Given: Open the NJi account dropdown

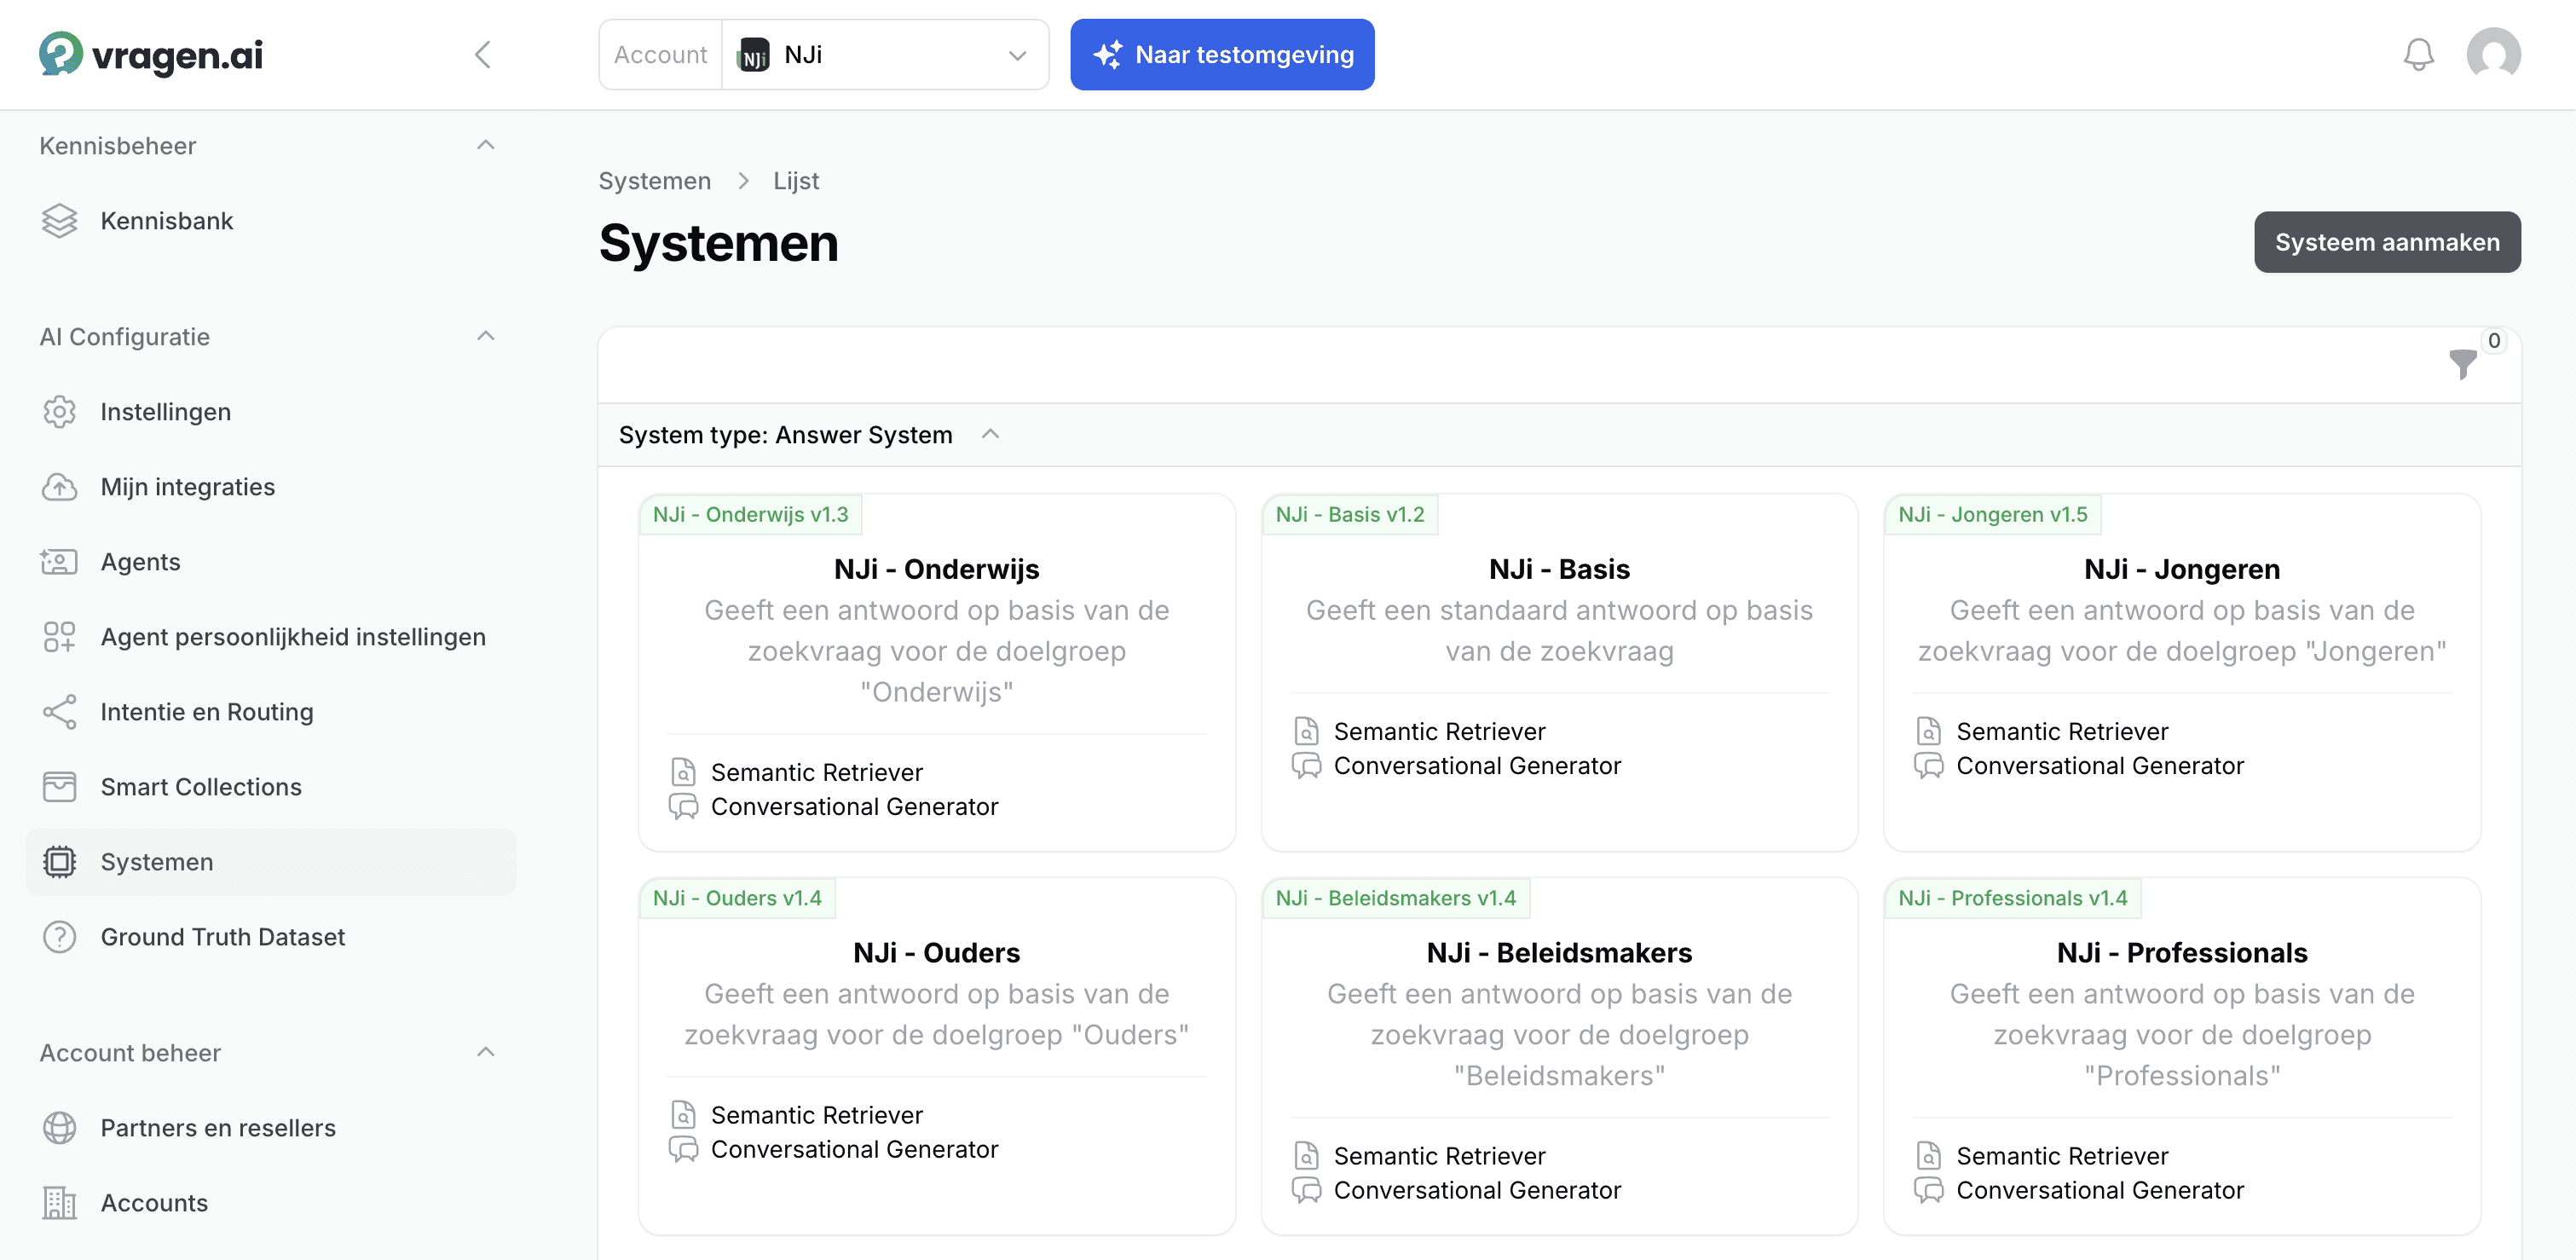Looking at the screenshot, I should (x=1017, y=55).
